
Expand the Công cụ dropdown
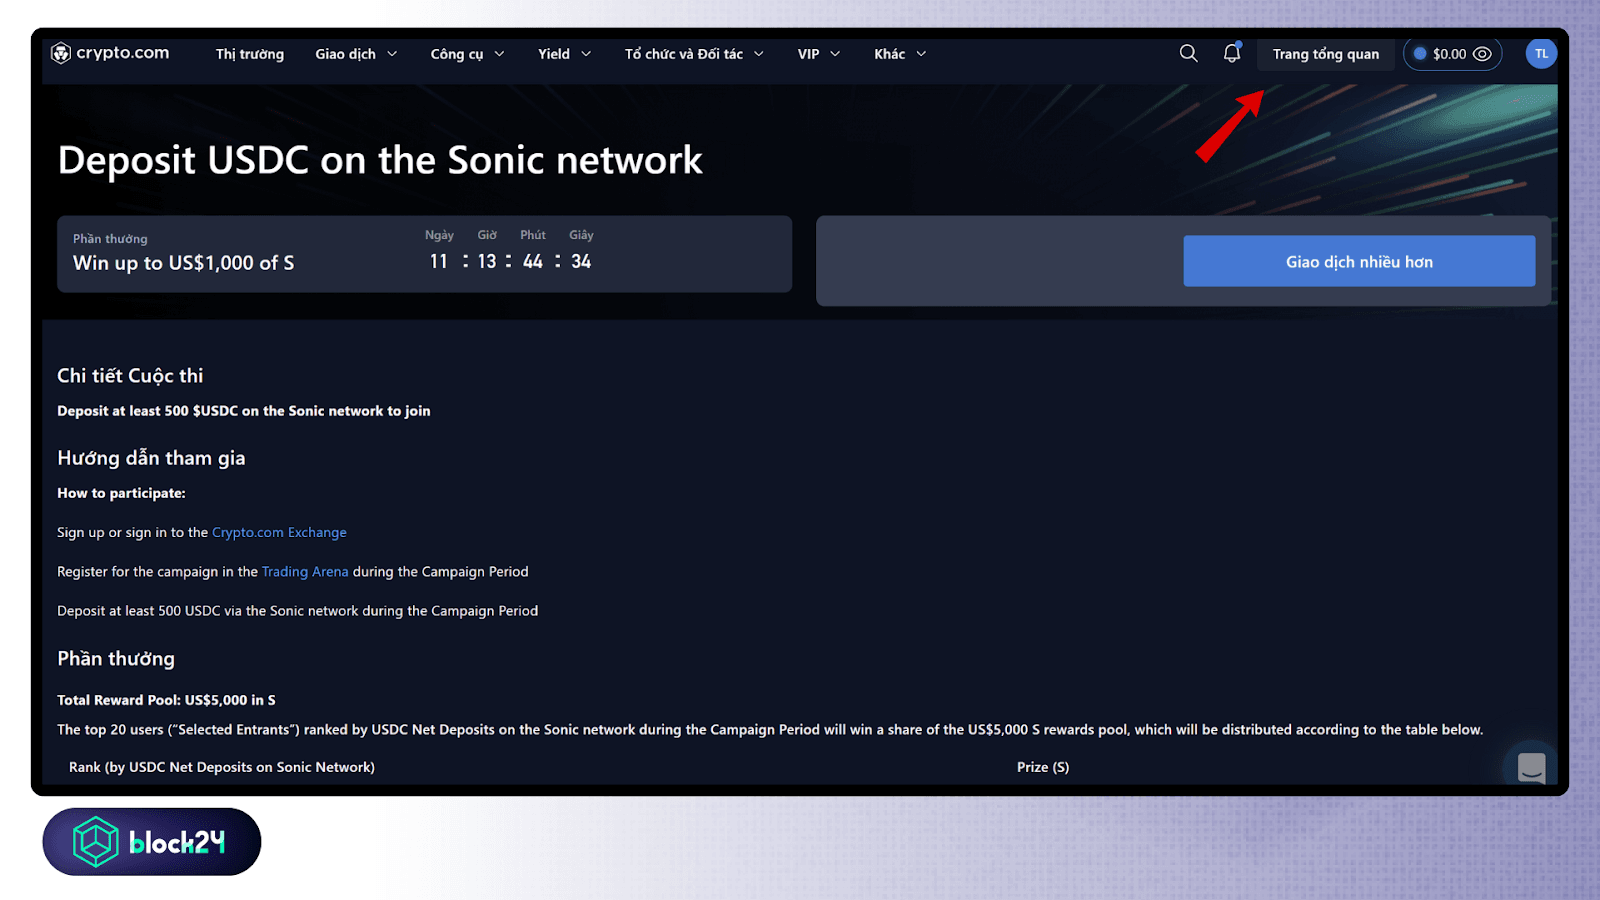pos(467,54)
